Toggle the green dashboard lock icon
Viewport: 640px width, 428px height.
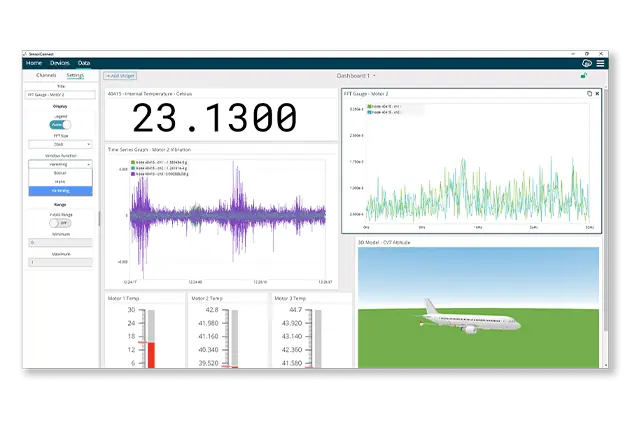584,75
